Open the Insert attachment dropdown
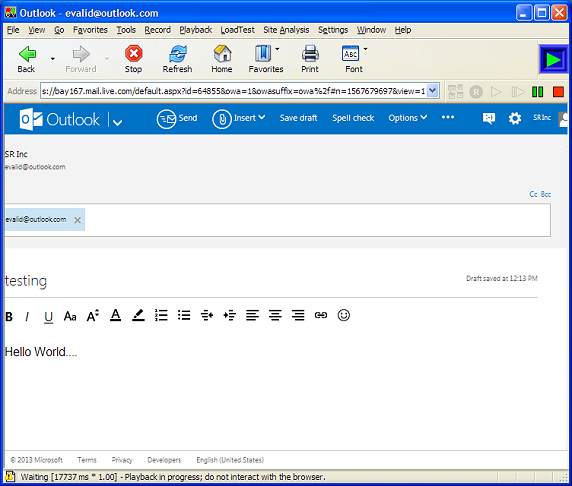 click(x=239, y=119)
